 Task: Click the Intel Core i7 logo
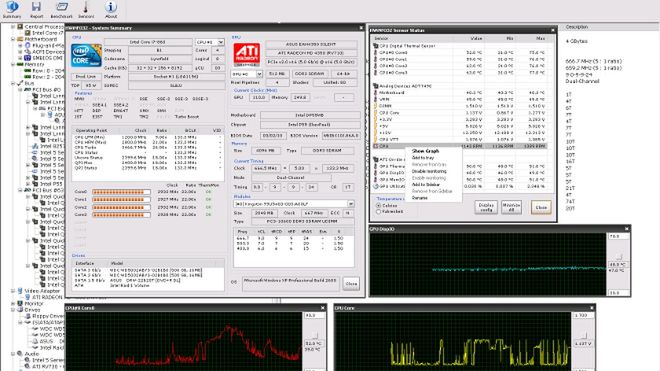point(86,55)
